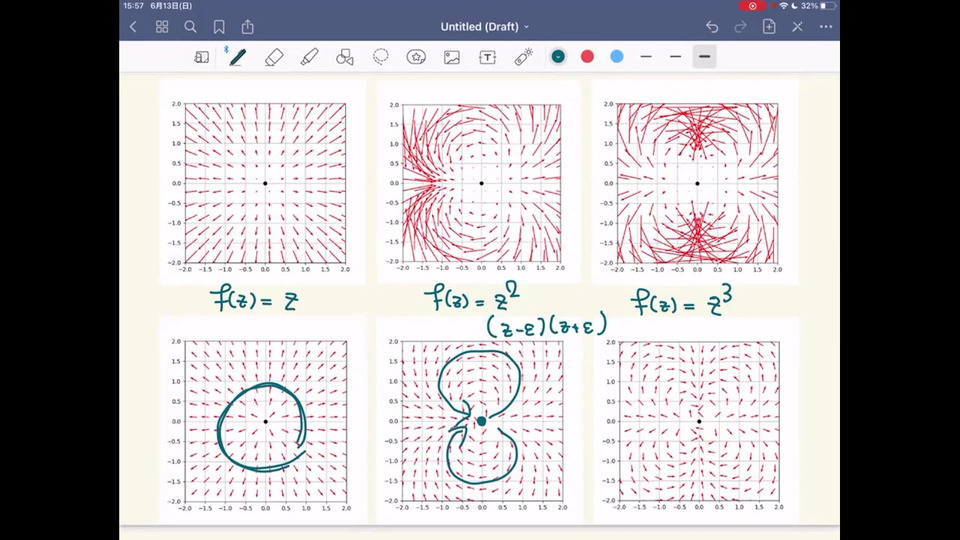Open the more options ellipsis menu
Screen dimensions: 960x540
826,27
